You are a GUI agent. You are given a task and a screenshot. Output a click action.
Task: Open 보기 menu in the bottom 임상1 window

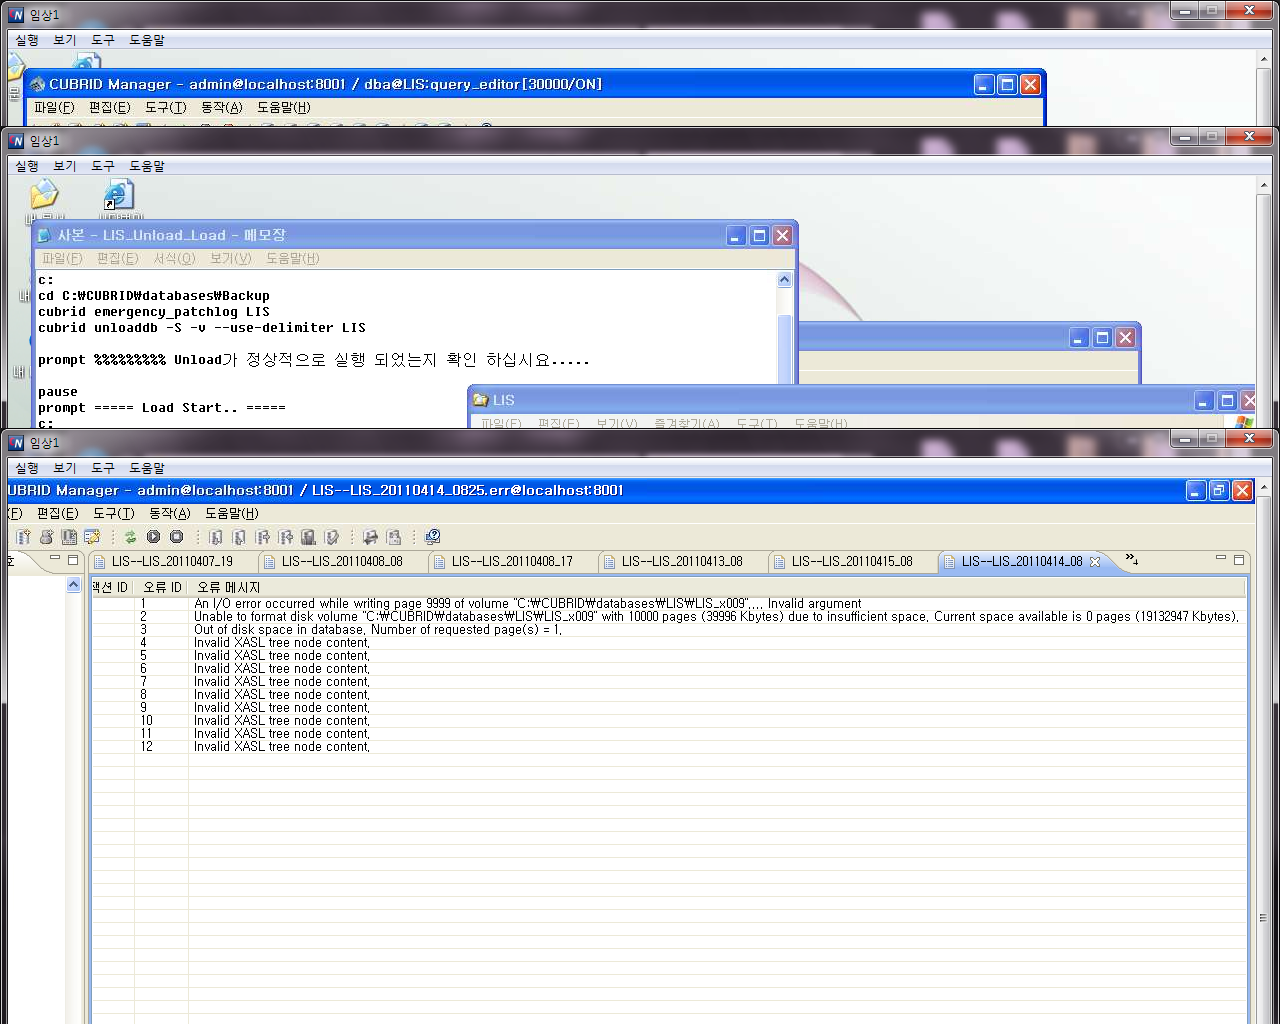[x=65, y=468]
